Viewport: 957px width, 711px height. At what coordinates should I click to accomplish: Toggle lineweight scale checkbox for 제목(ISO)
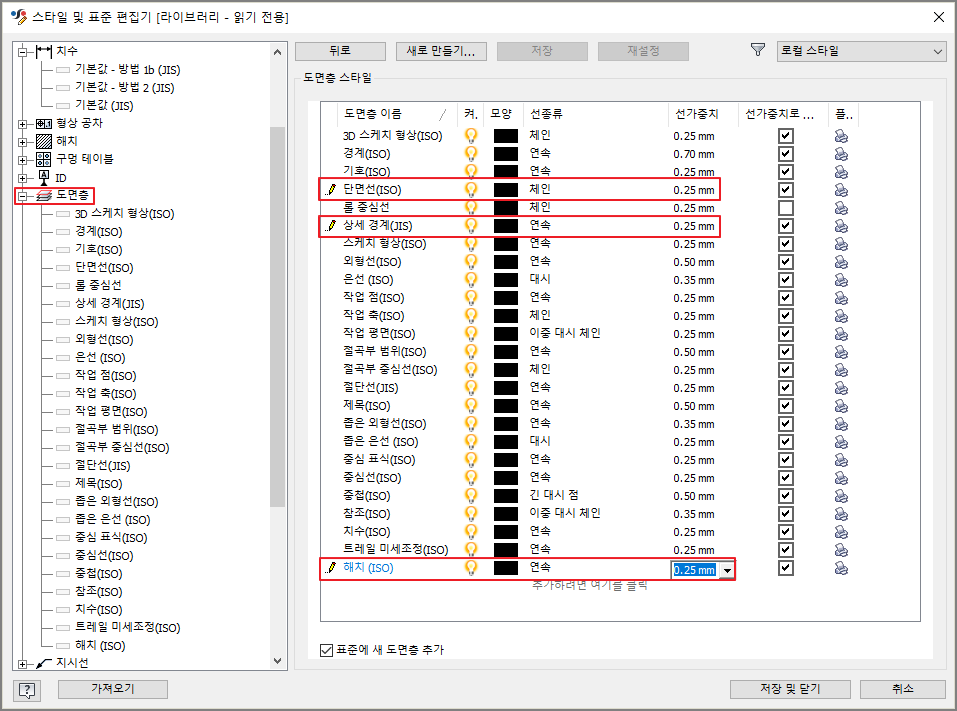click(785, 406)
